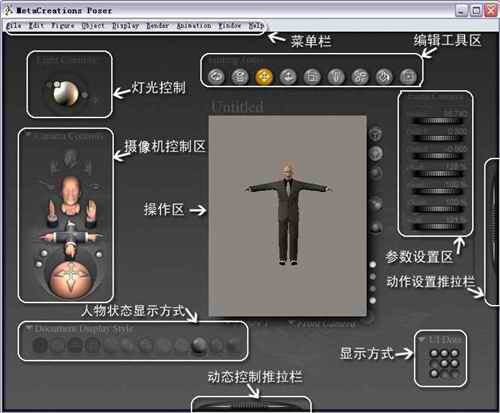500x413 pixels.
Task: Select the Twist editing tool
Action: 240,76
